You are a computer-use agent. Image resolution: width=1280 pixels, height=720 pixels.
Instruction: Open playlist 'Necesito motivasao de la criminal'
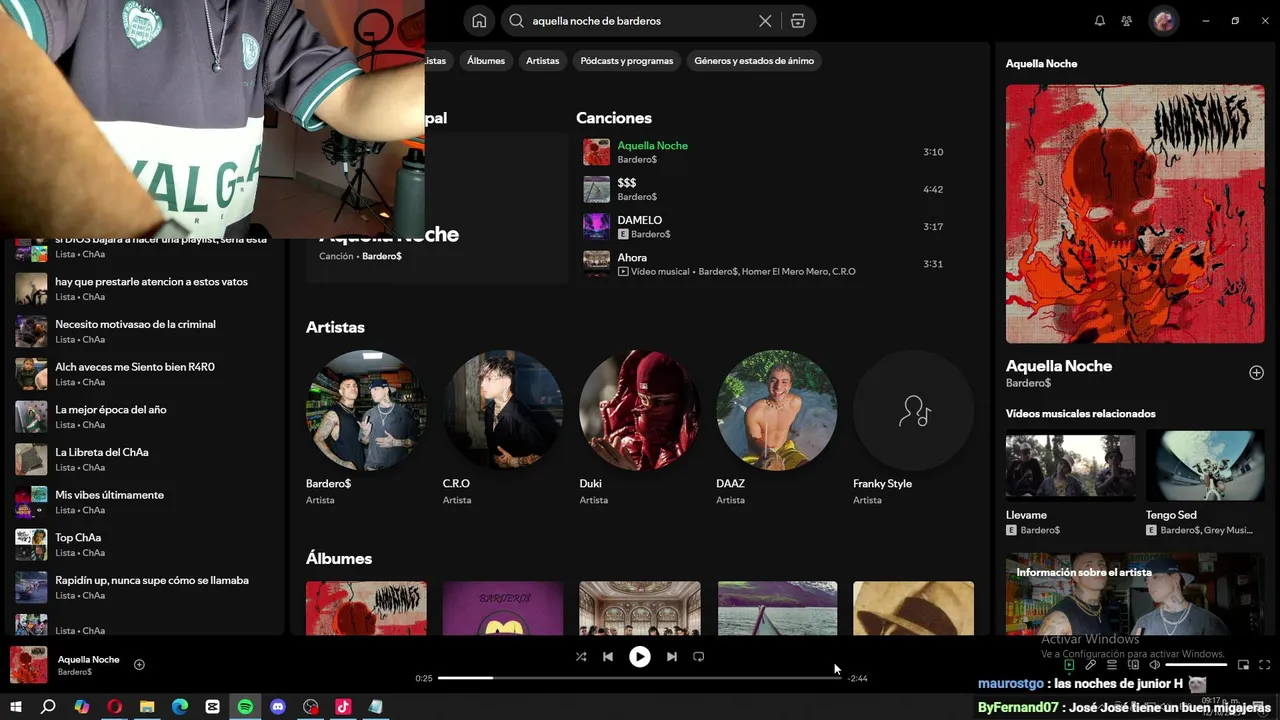pos(144,331)
